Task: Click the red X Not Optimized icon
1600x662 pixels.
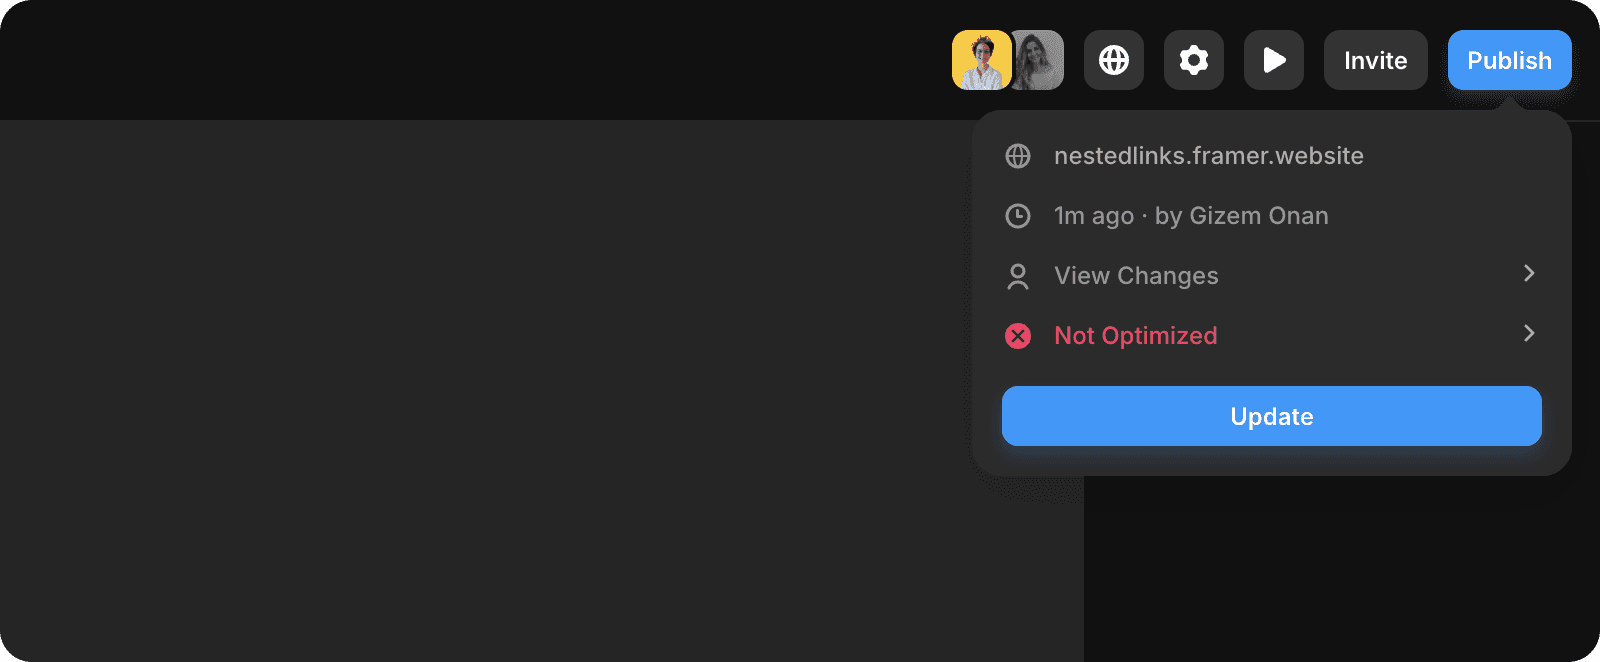Action: click(x=1018, y=336)
